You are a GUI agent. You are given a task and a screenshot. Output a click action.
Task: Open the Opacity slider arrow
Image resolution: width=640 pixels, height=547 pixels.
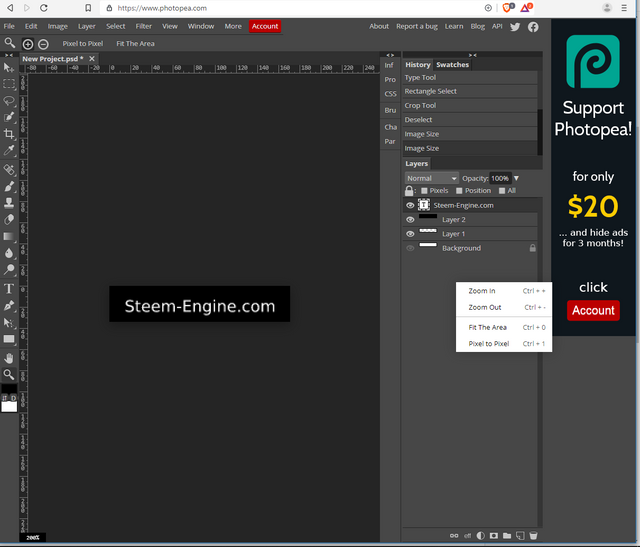(x=516, y=178)
